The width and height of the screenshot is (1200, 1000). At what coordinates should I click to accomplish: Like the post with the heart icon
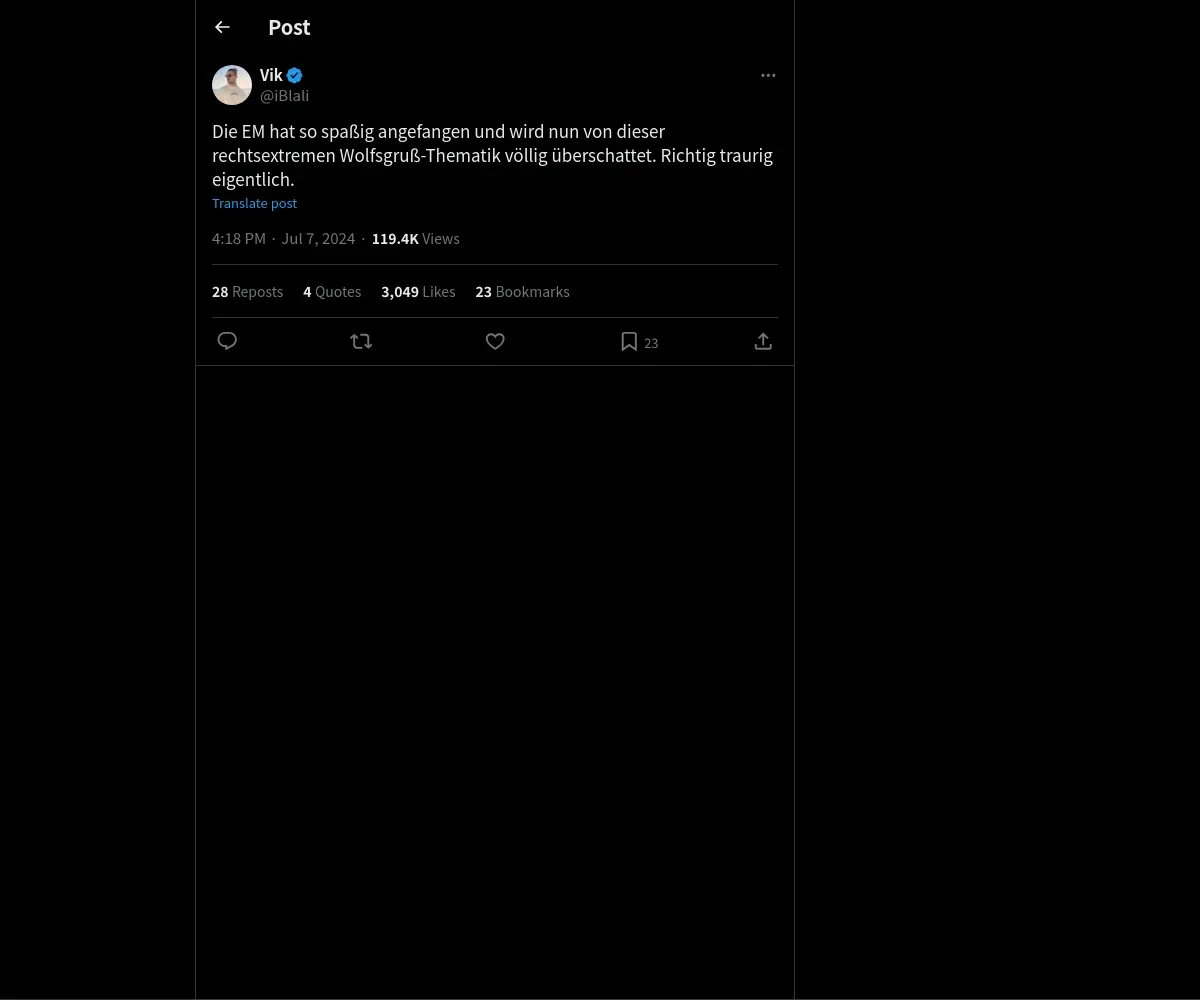coord(495,341)
